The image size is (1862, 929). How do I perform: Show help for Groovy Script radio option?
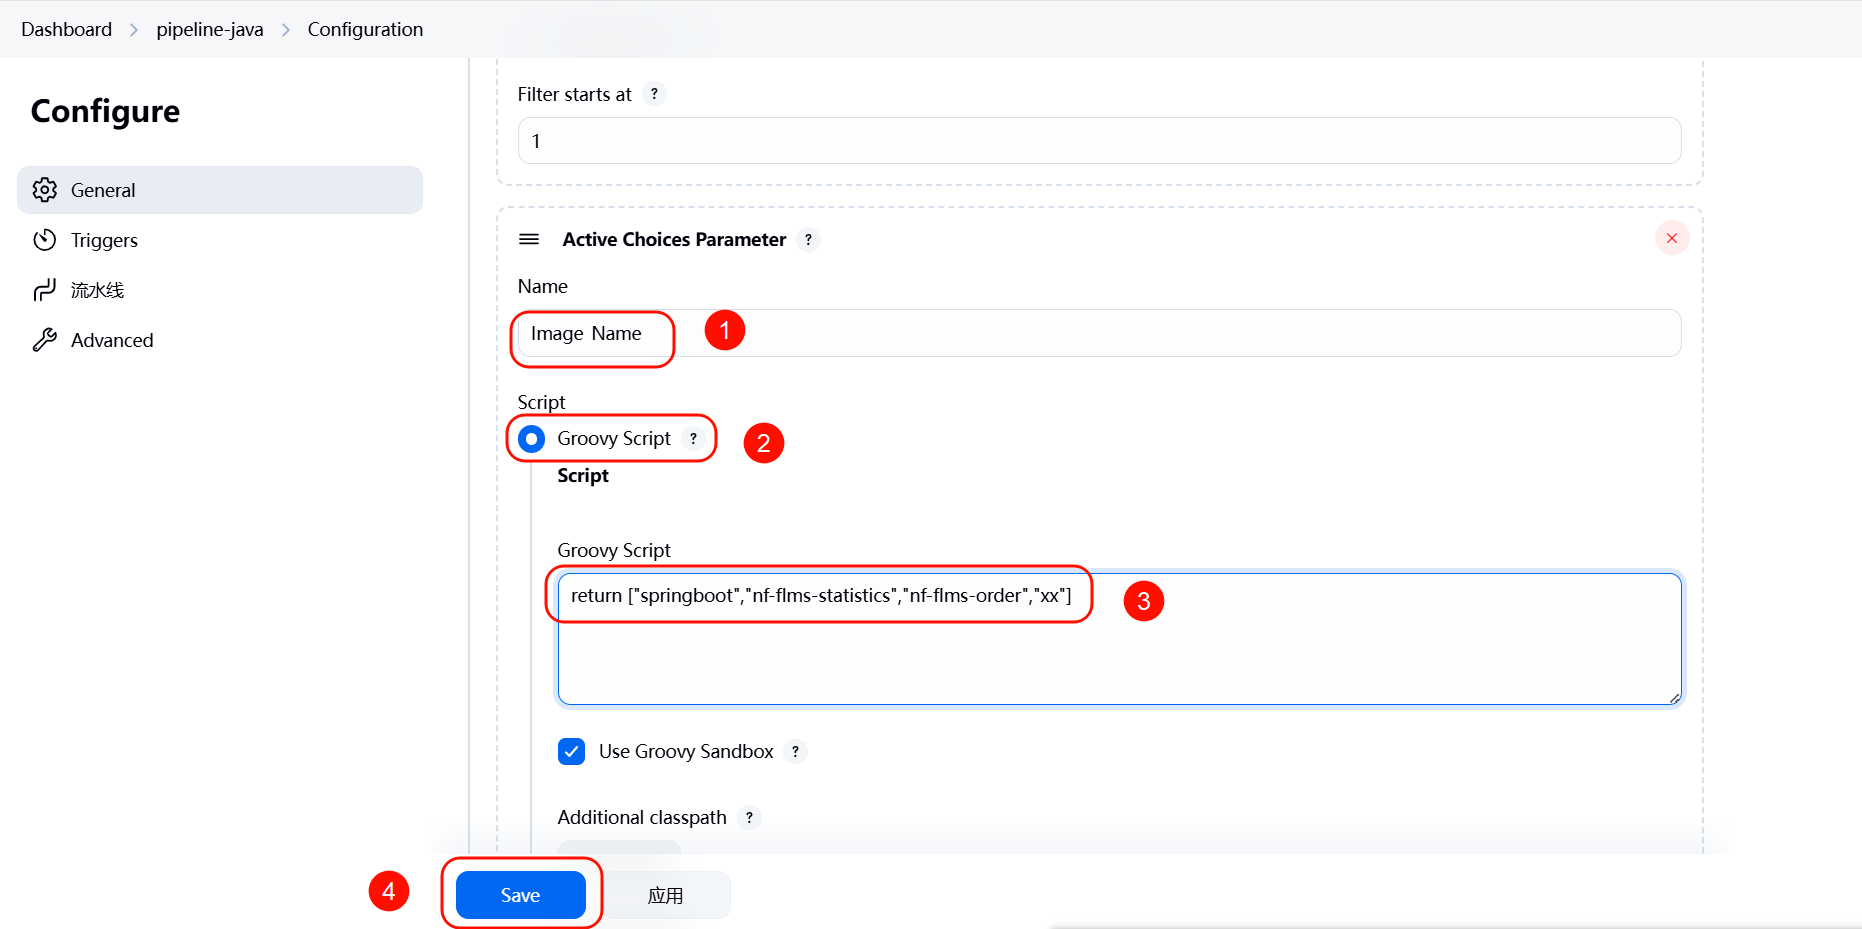click(x=693, y=439)
